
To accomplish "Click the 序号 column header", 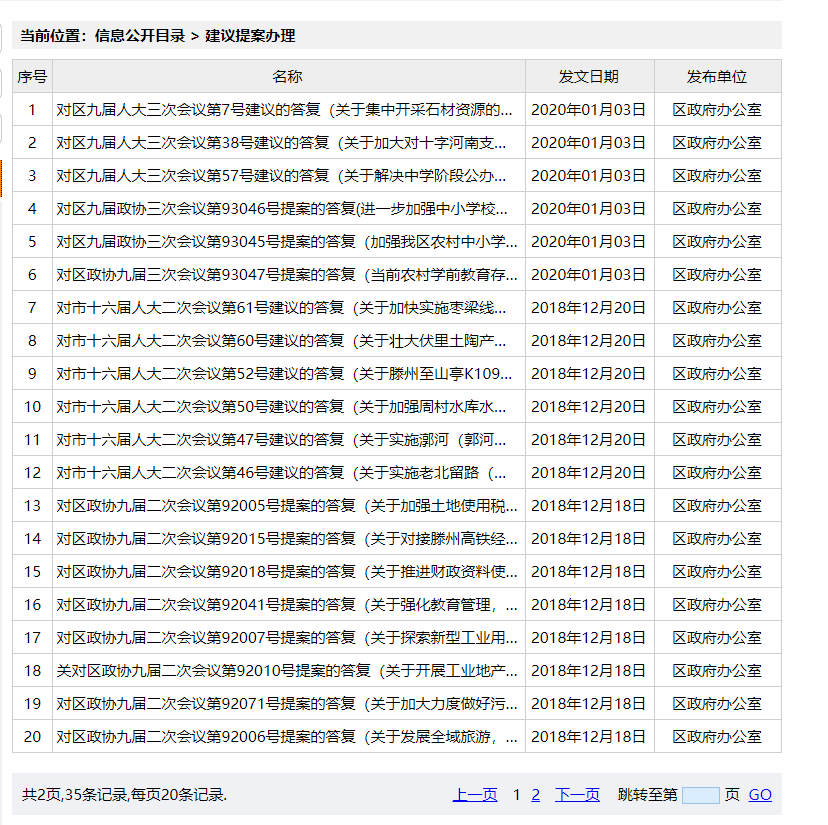I will pos(32,77).
